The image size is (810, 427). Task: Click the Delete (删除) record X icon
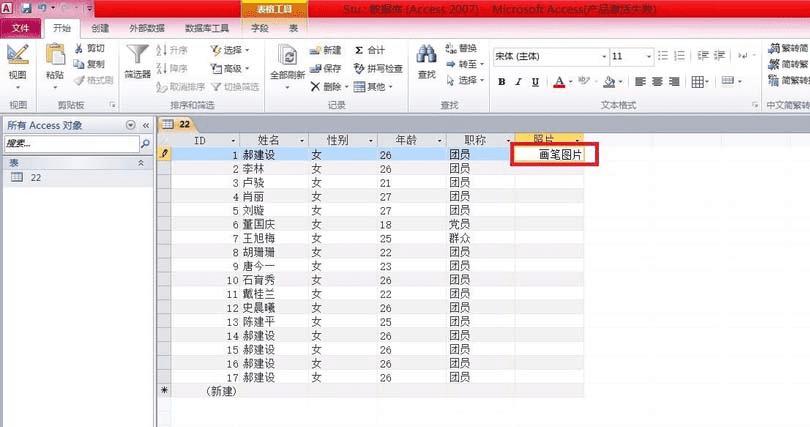pyautogui.click(x=315, y=87)
